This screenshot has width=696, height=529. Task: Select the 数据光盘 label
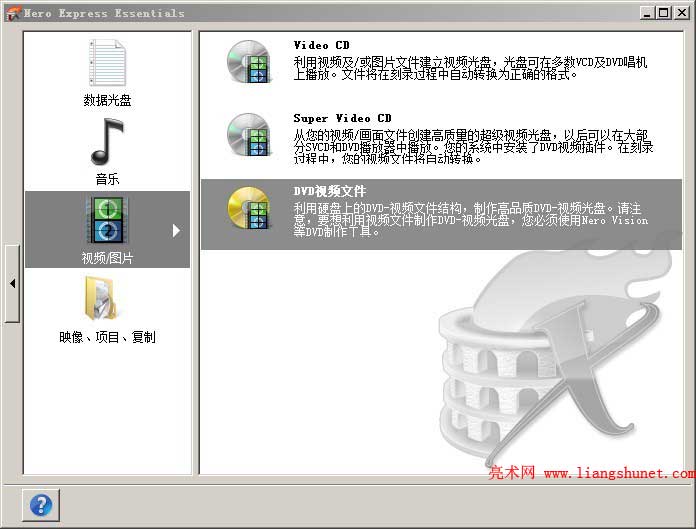(x=107, y=100)
